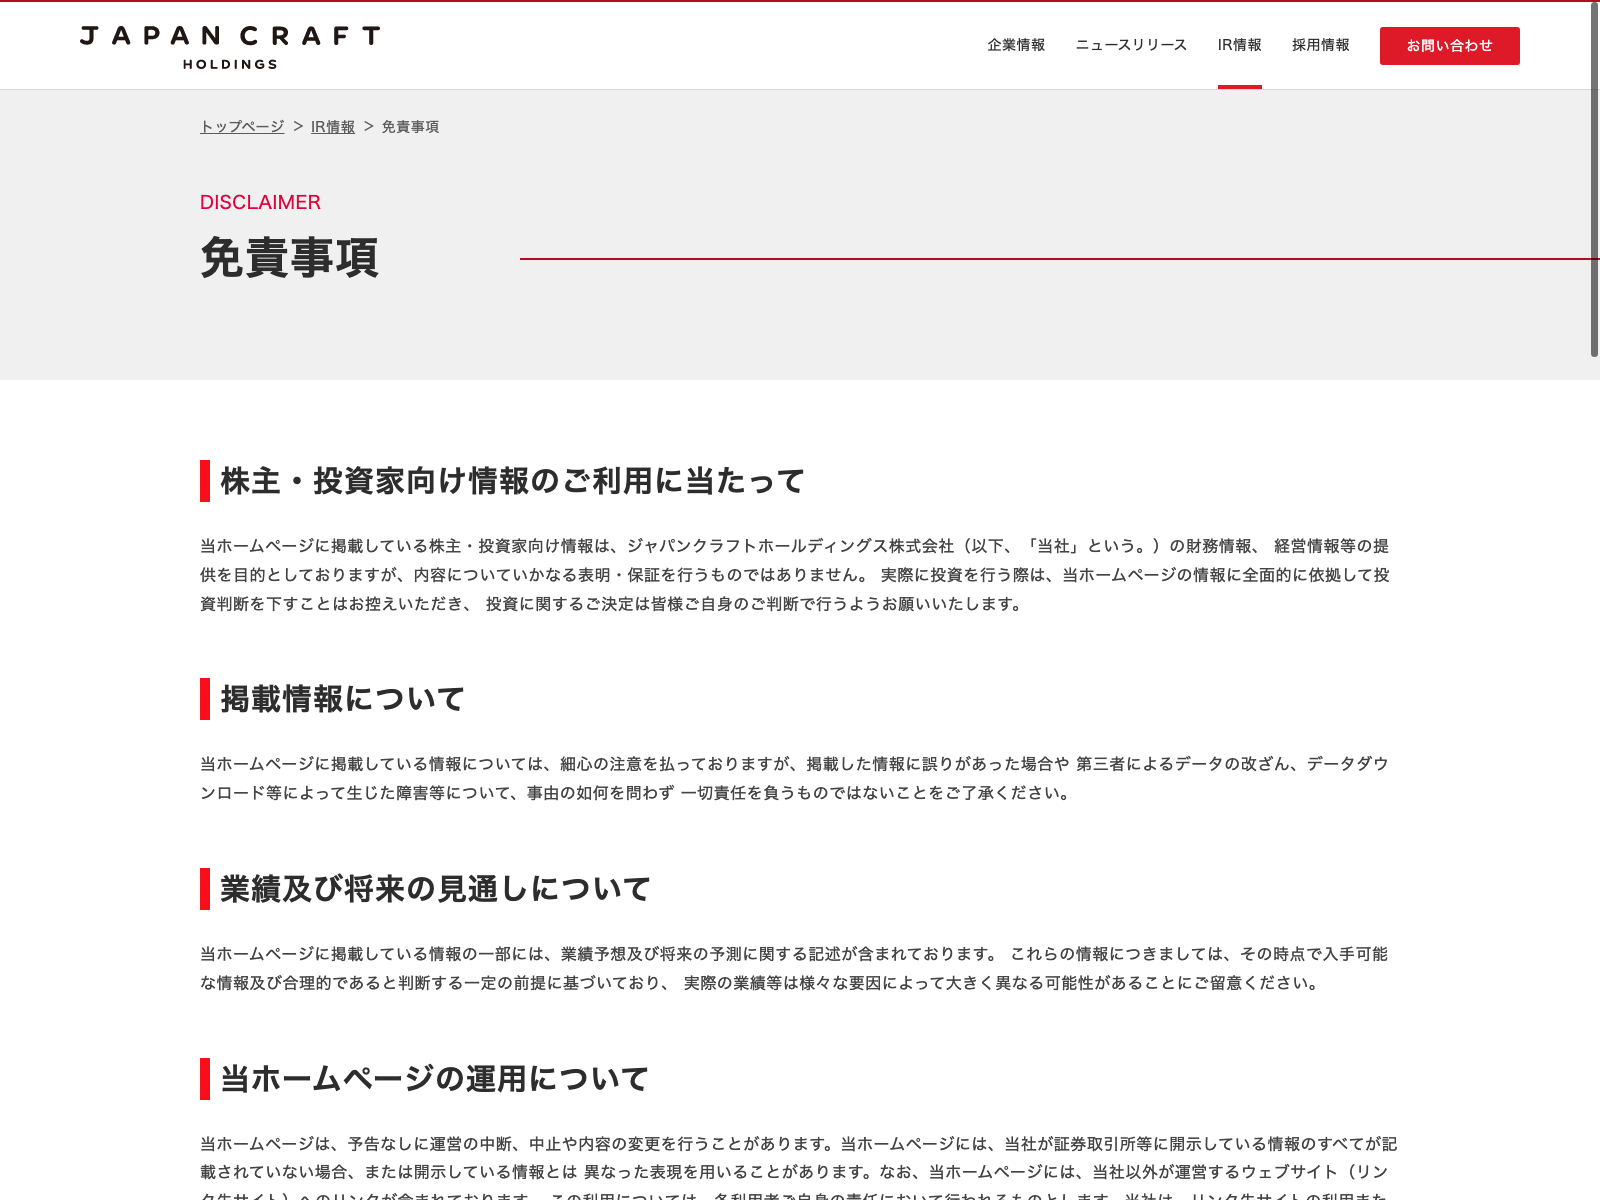Open the 採用情報 navigation link
The width and height of the screenshot is (1600, 1200).
(x=1320, y=45)
